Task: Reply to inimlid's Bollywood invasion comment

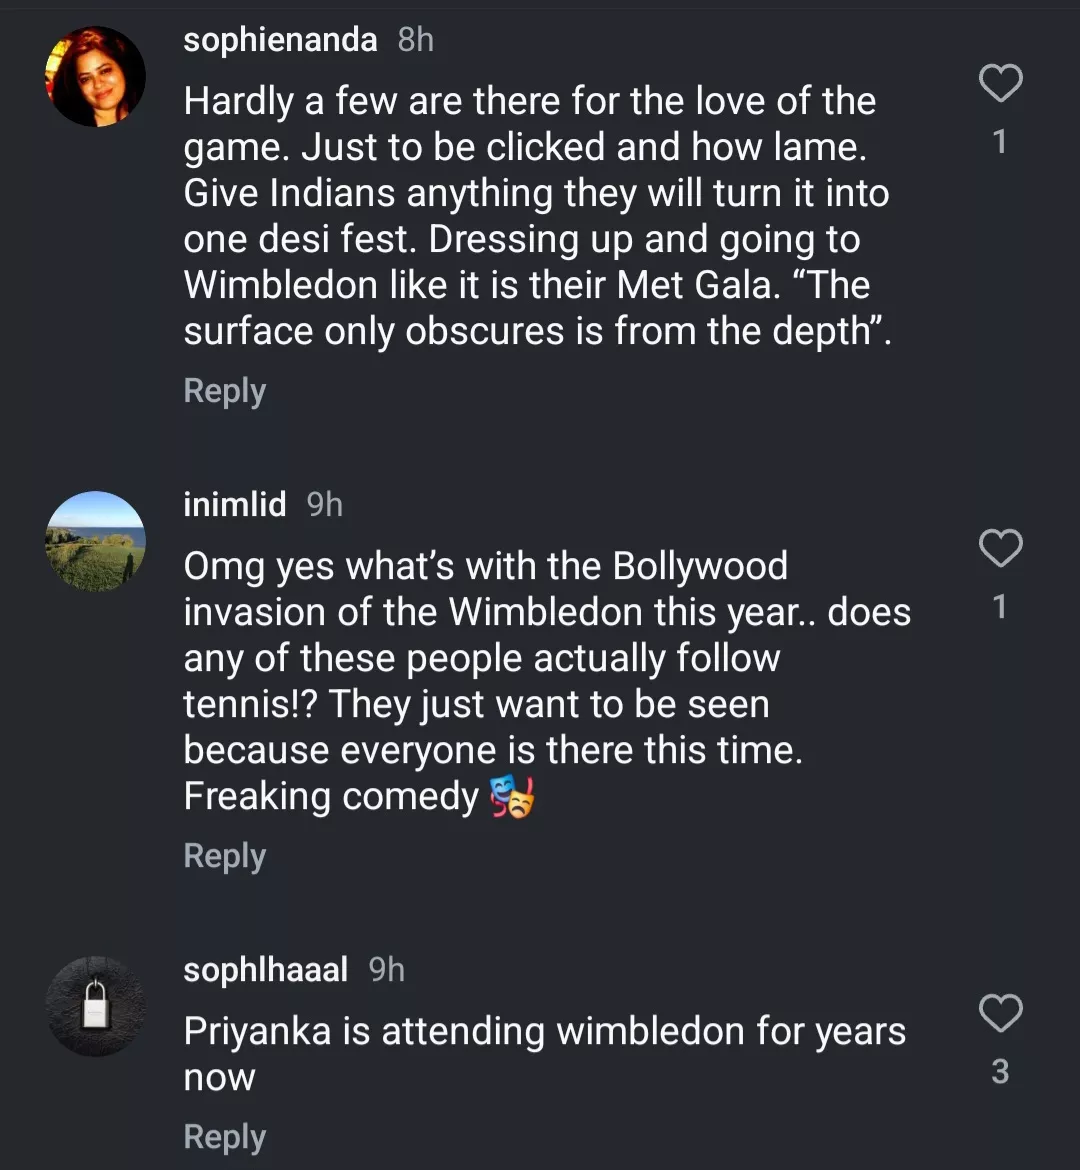Action: click(x=225, y=856)
